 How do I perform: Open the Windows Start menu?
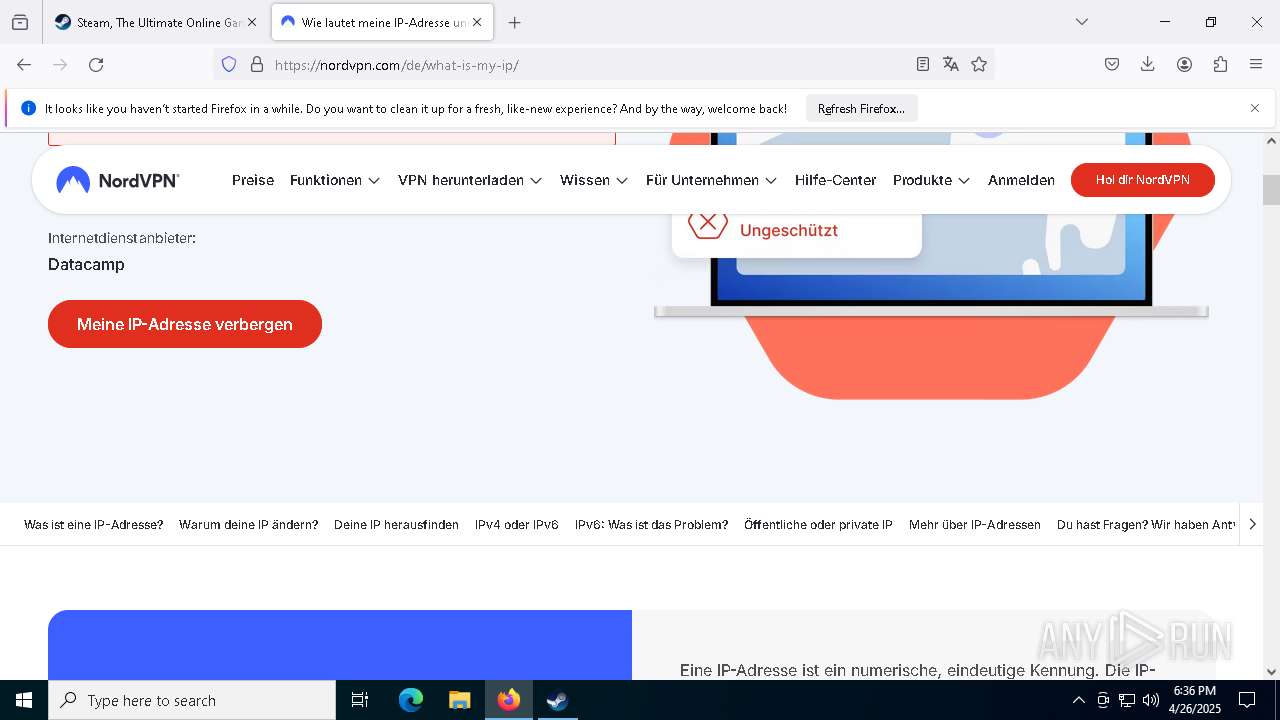tap(24, 700)
